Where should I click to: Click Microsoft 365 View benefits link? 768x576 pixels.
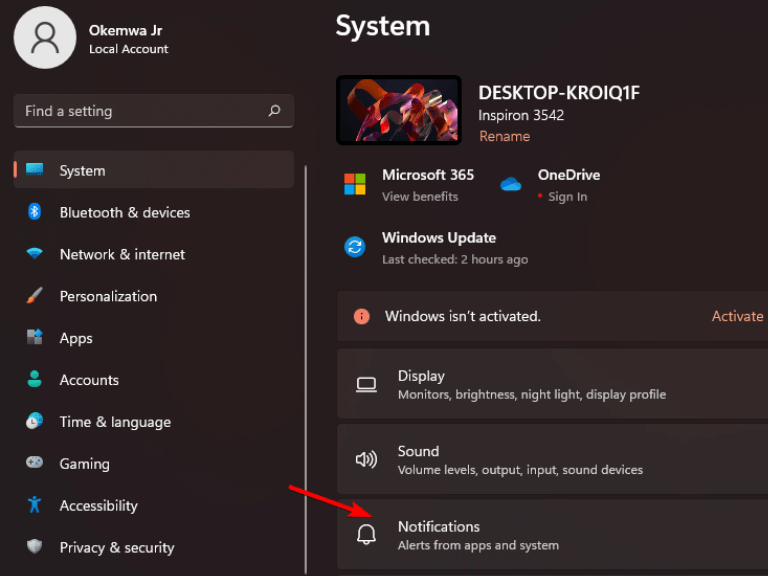point(420,196)
